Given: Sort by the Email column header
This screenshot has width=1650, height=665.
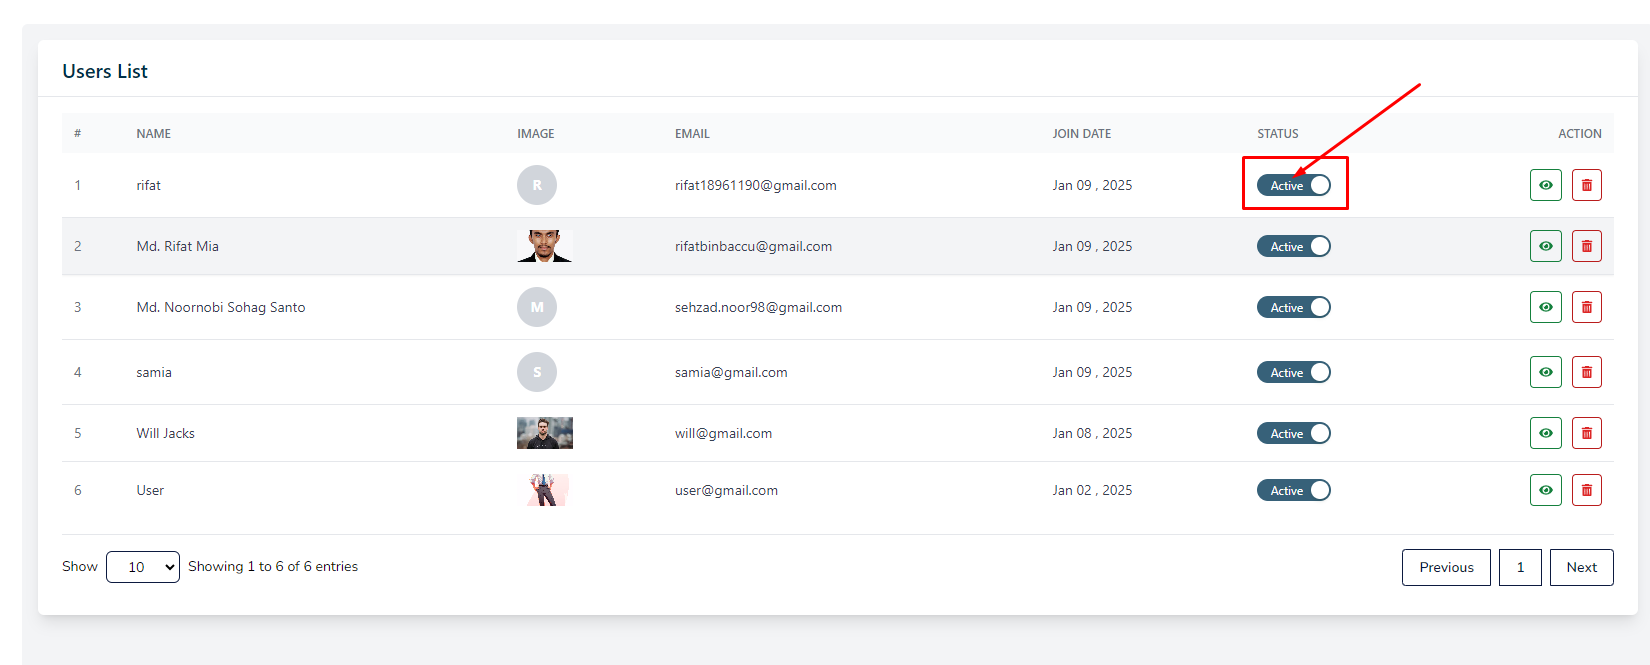Looking at the screenshot, I should 692,133.
